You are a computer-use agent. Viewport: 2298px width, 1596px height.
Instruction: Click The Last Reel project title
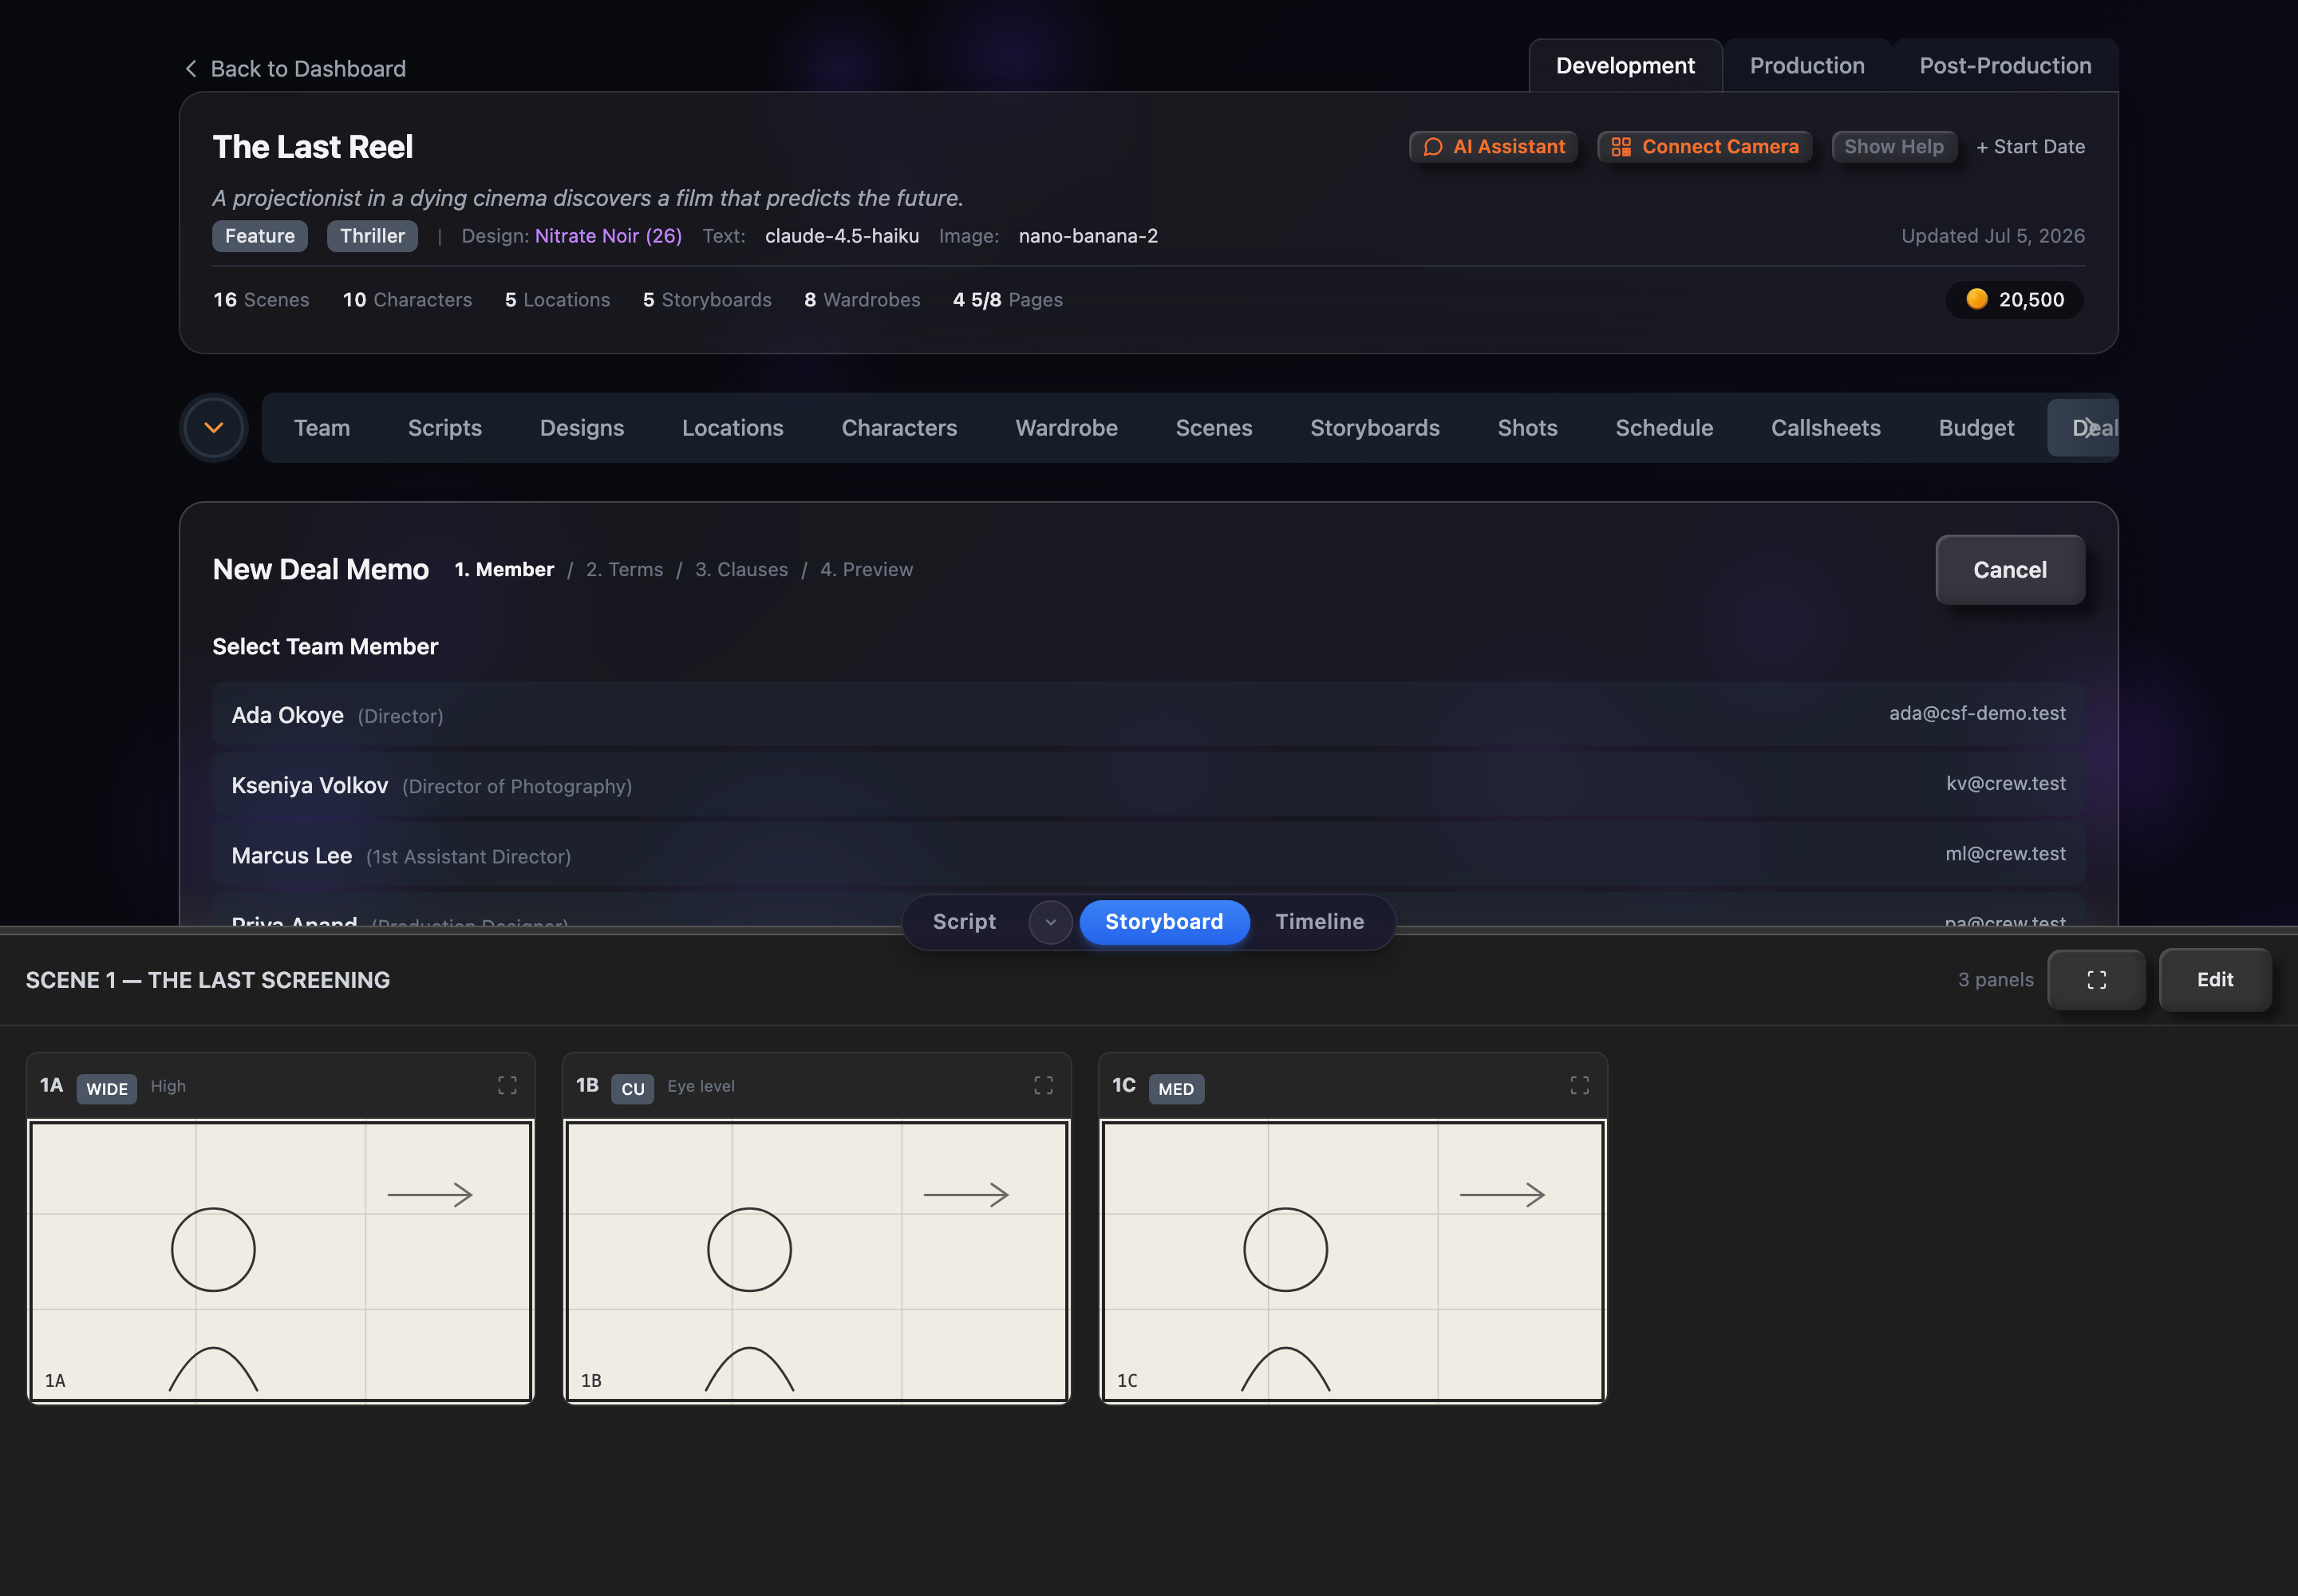[313, 147]
